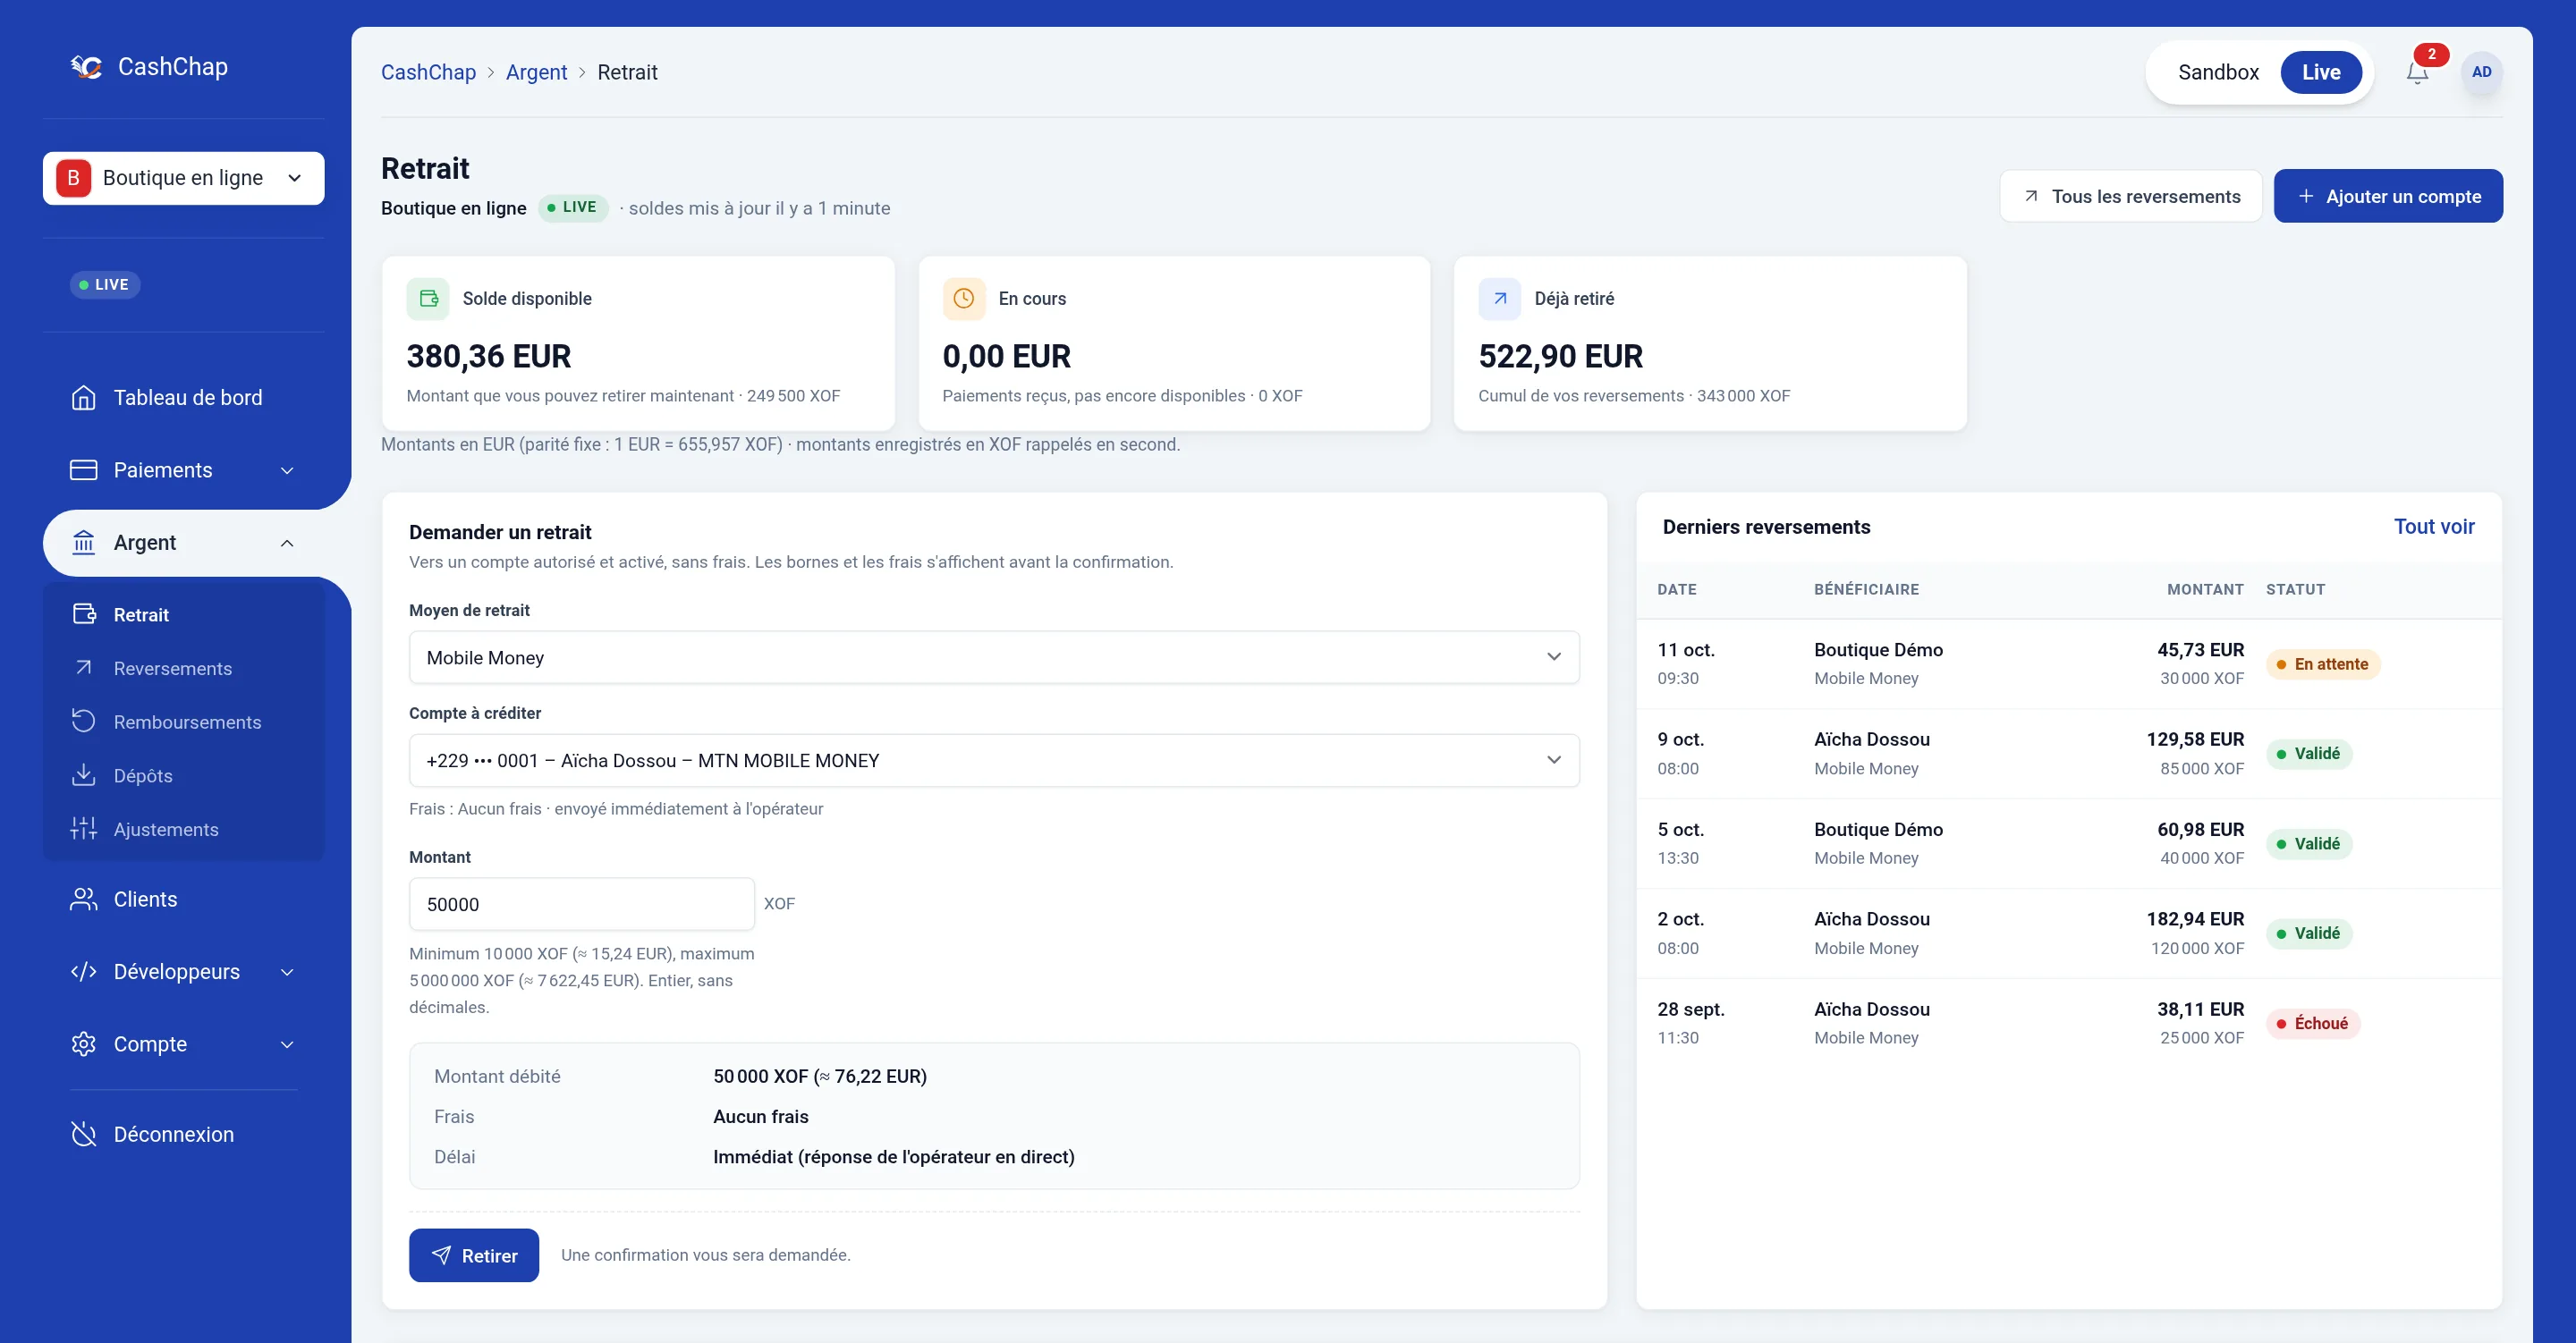Image resolution: width=2576 pixels, height=1343 pixels.
Task: Click the Compte gear icon
Action: pyautogui.click(x=84, y=1043)
